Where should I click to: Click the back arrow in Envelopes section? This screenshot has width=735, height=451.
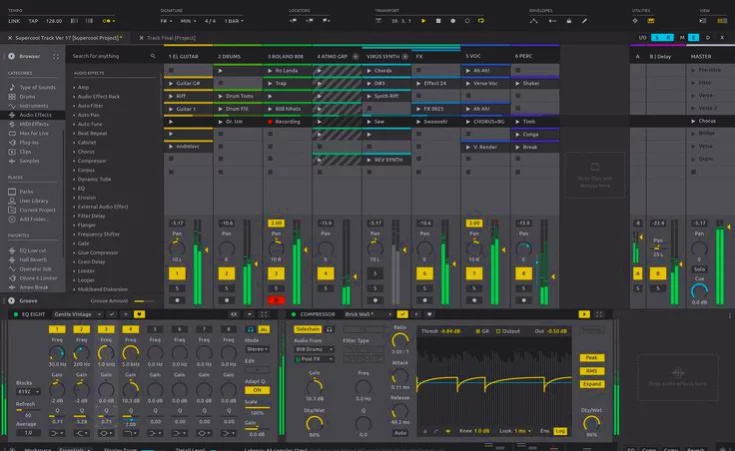[552, 21]
